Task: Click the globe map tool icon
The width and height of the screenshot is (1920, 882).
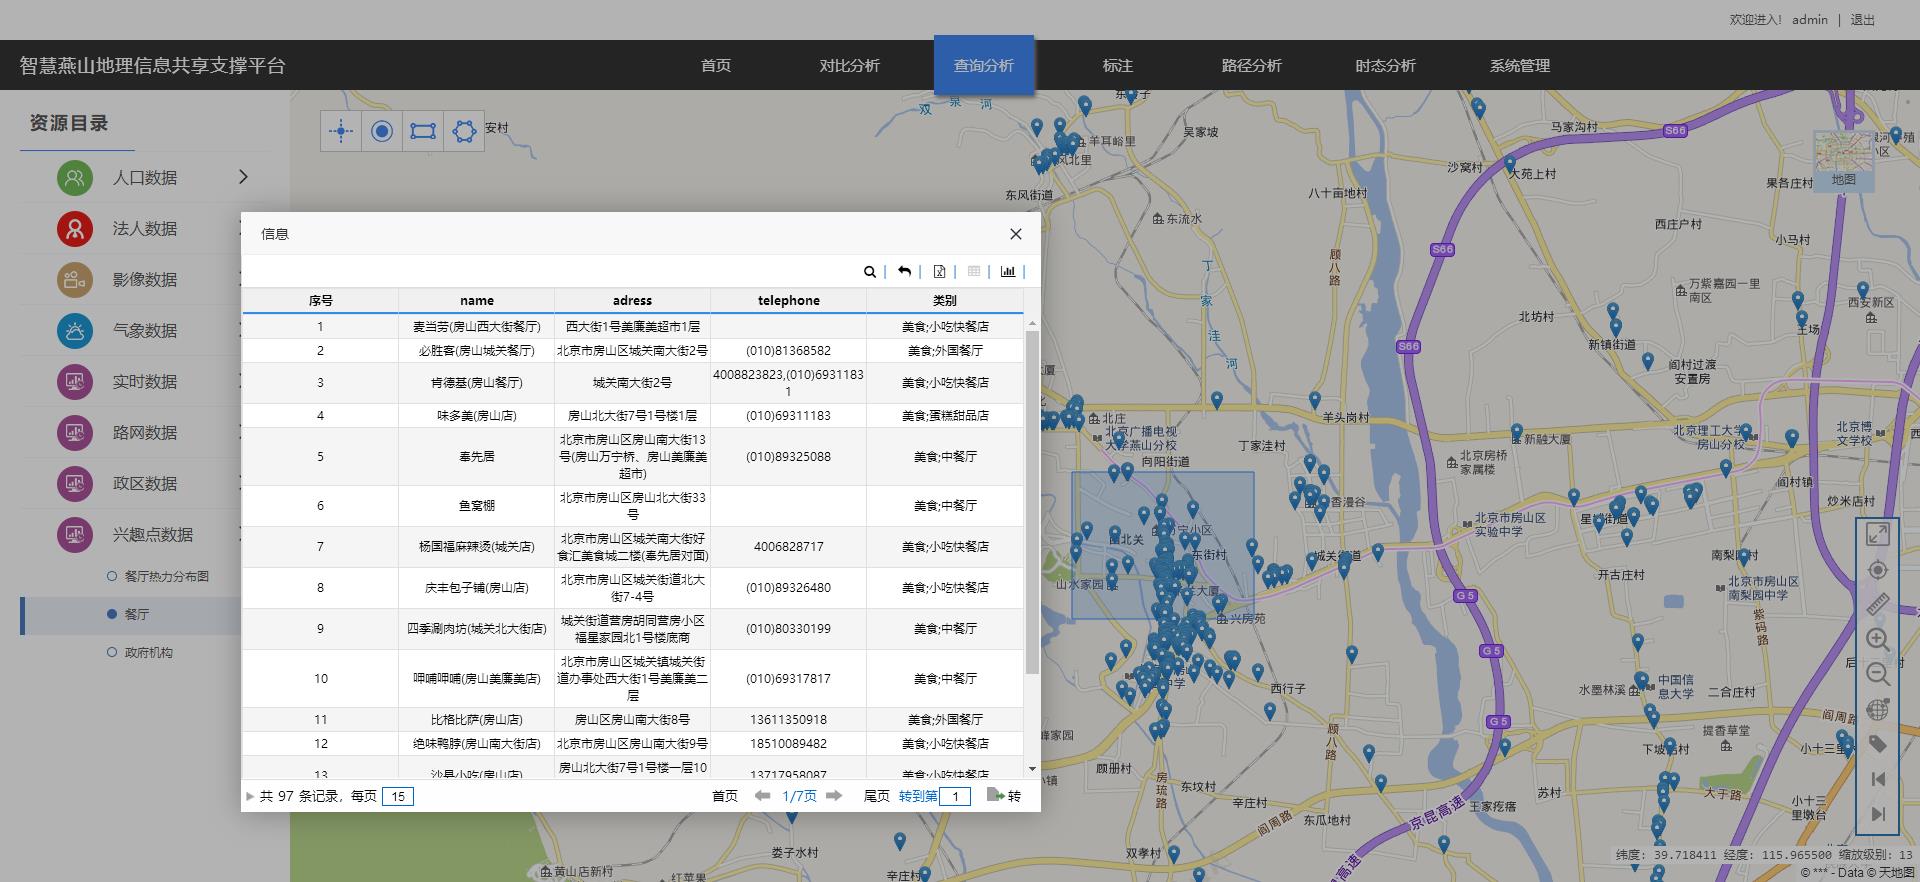Action: 1878,710
